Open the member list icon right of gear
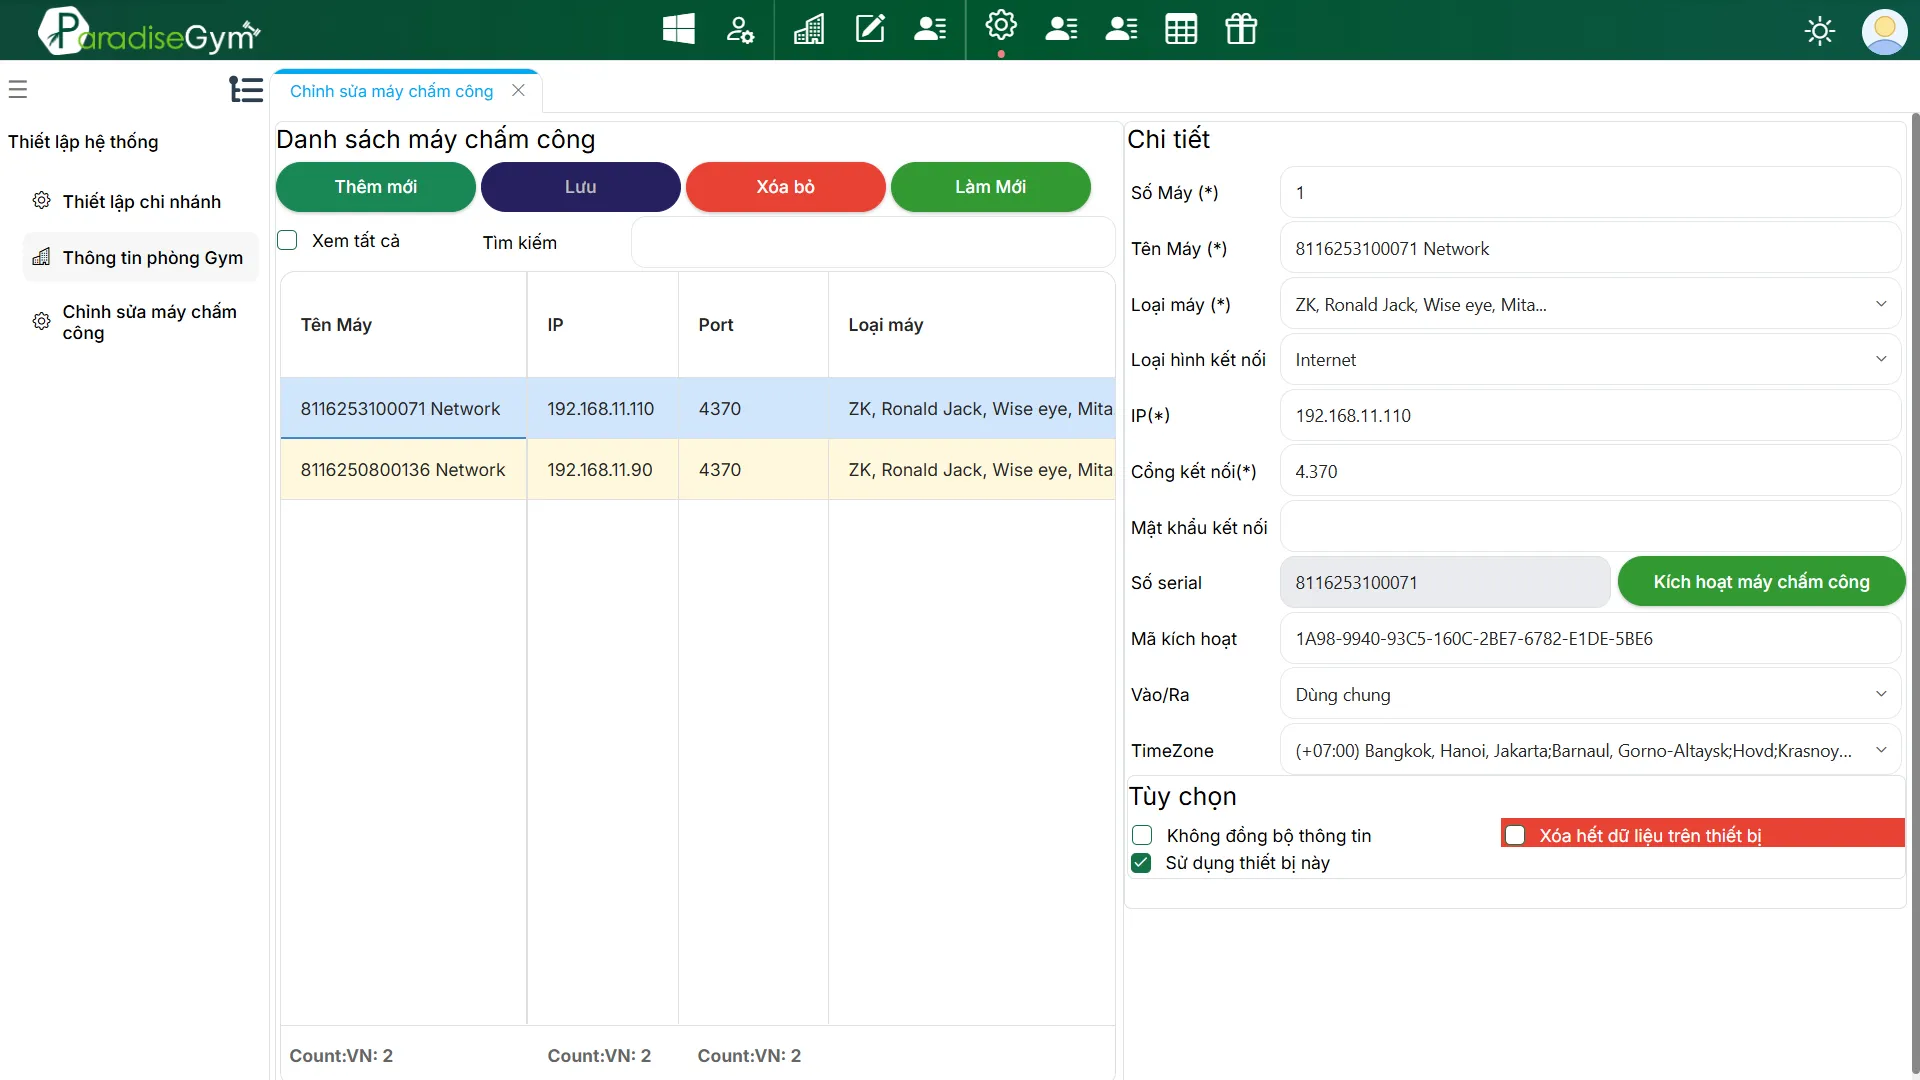 (1061, 29)
